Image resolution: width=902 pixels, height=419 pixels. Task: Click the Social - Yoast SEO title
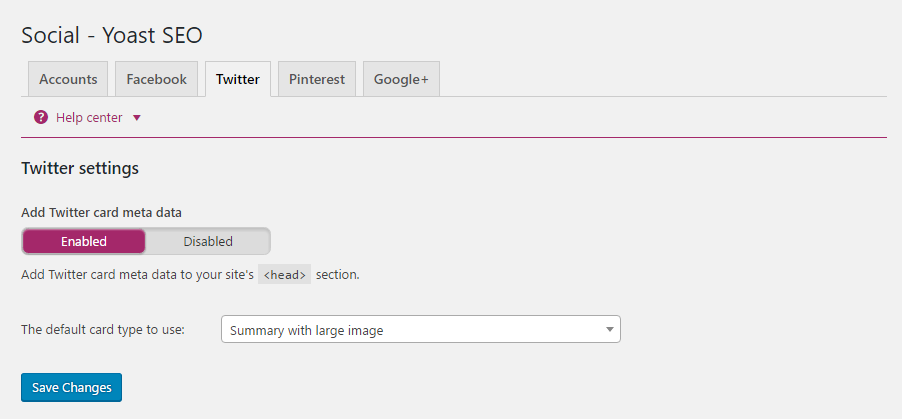112,36
